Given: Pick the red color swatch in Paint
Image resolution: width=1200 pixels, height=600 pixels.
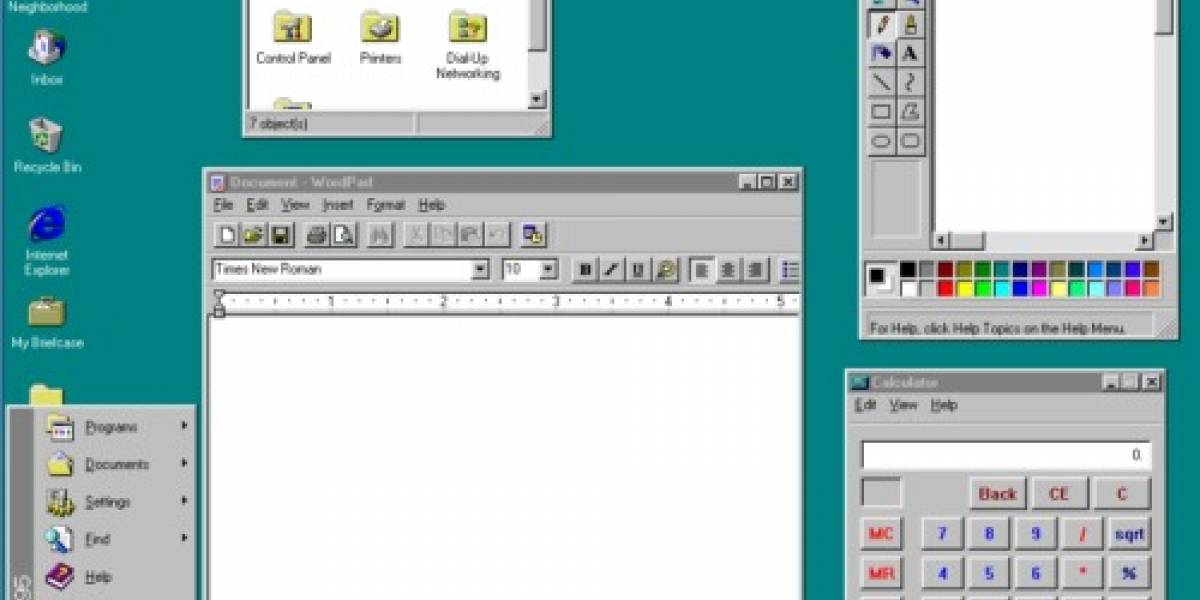Looking at the screenshot, I should click(945, 288).
